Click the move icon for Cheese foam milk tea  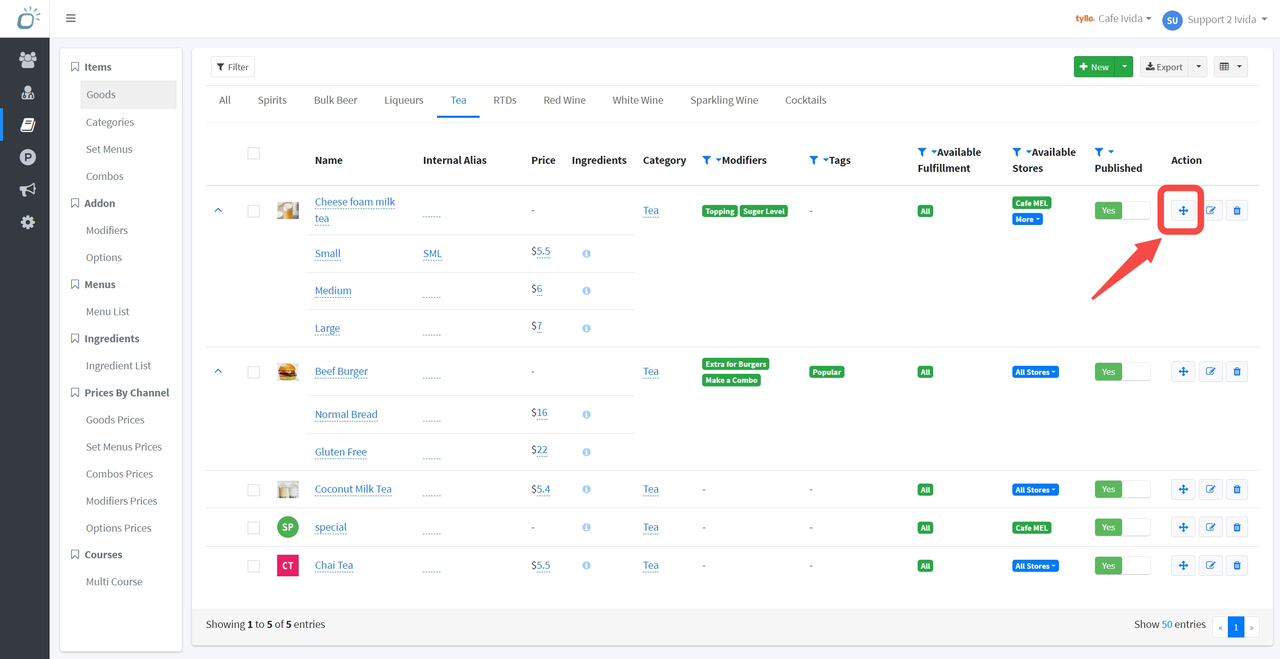pyautogui.click(x=1183, y=210)
